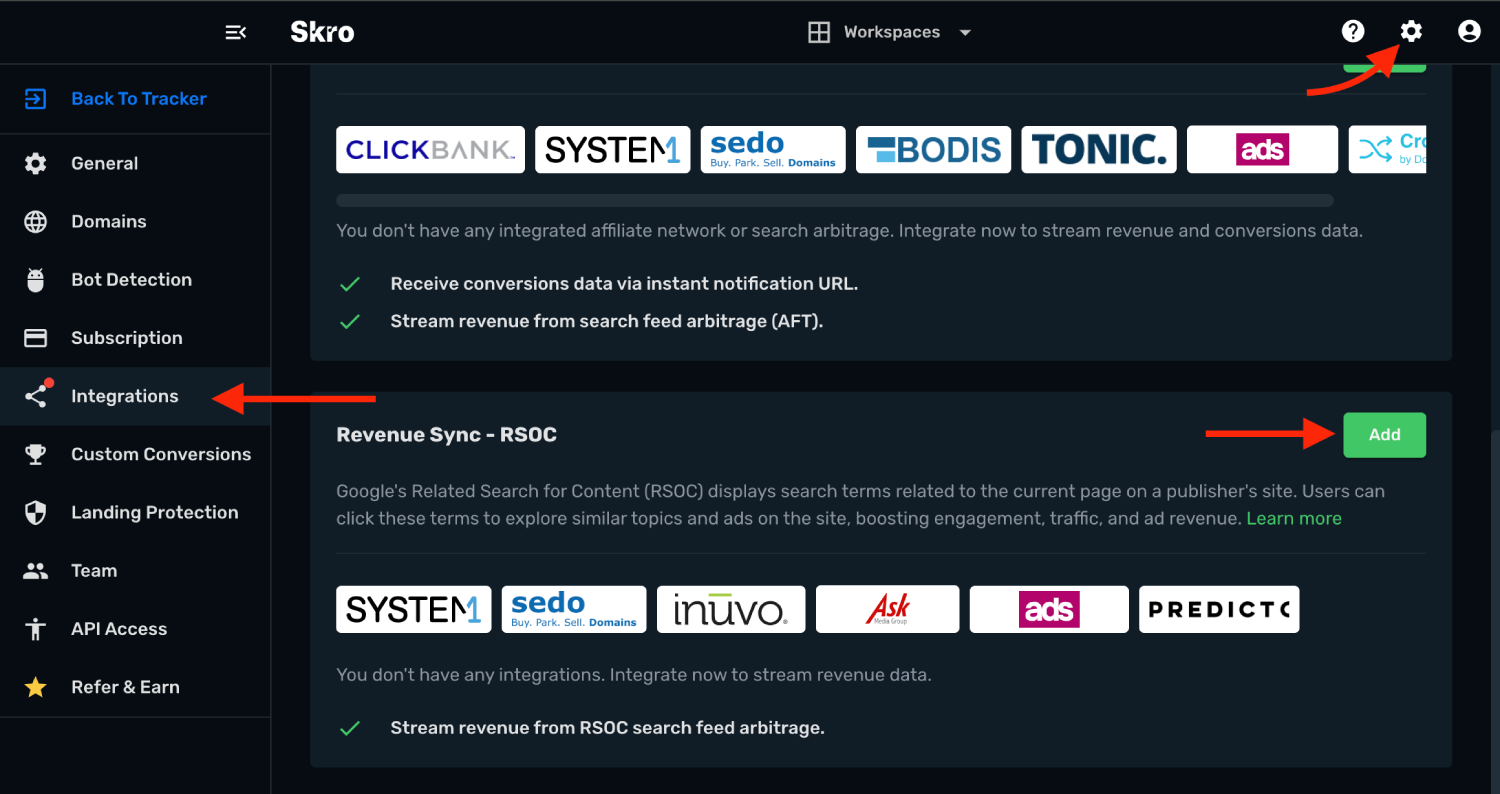Select the Tonic network logo
This screenshot has width=1500, height=794.
pyautogui.click(x=1099, y=150)
